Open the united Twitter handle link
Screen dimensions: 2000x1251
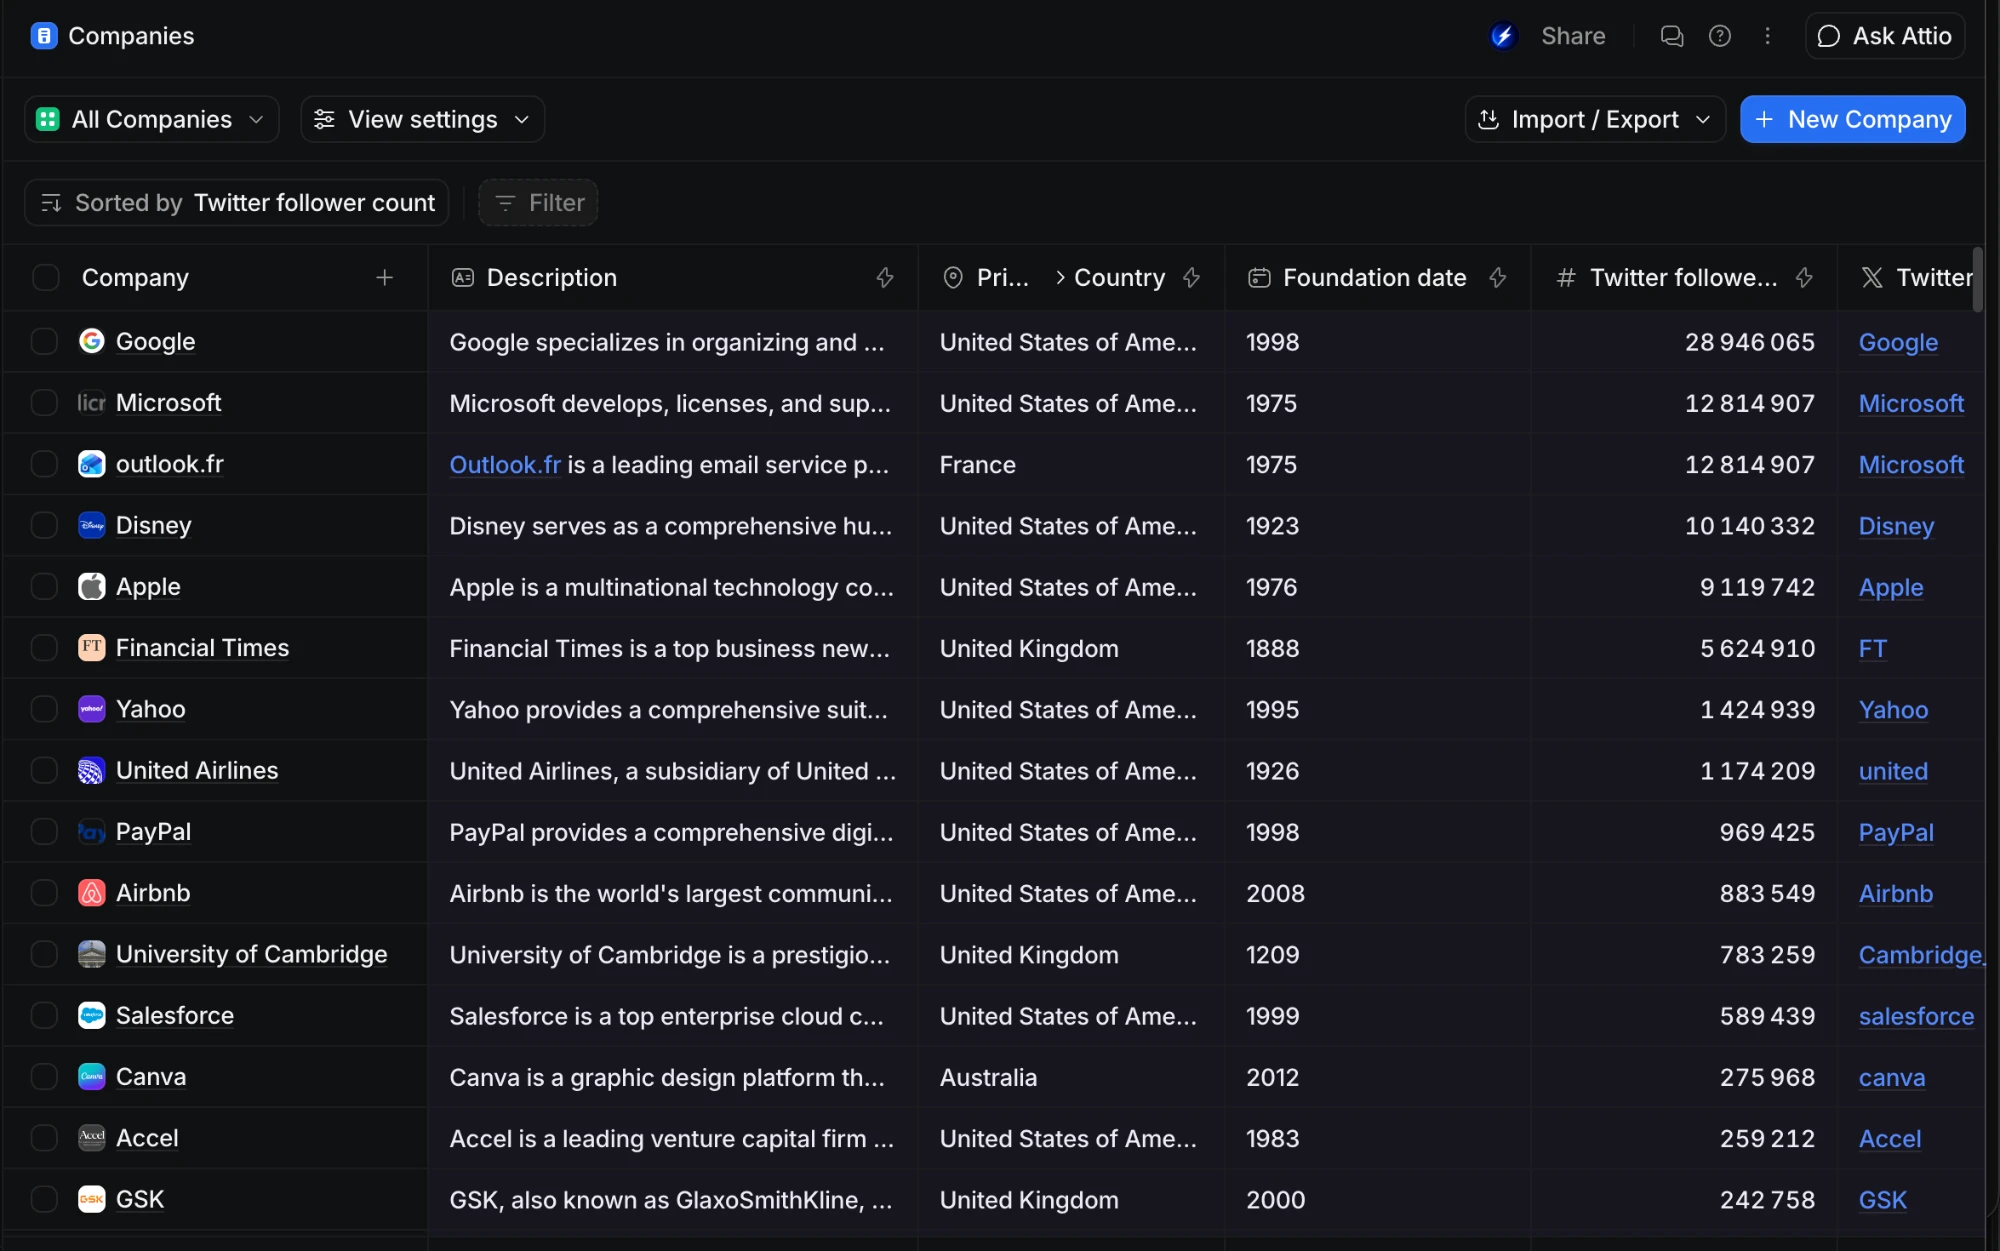(1893, 771)
